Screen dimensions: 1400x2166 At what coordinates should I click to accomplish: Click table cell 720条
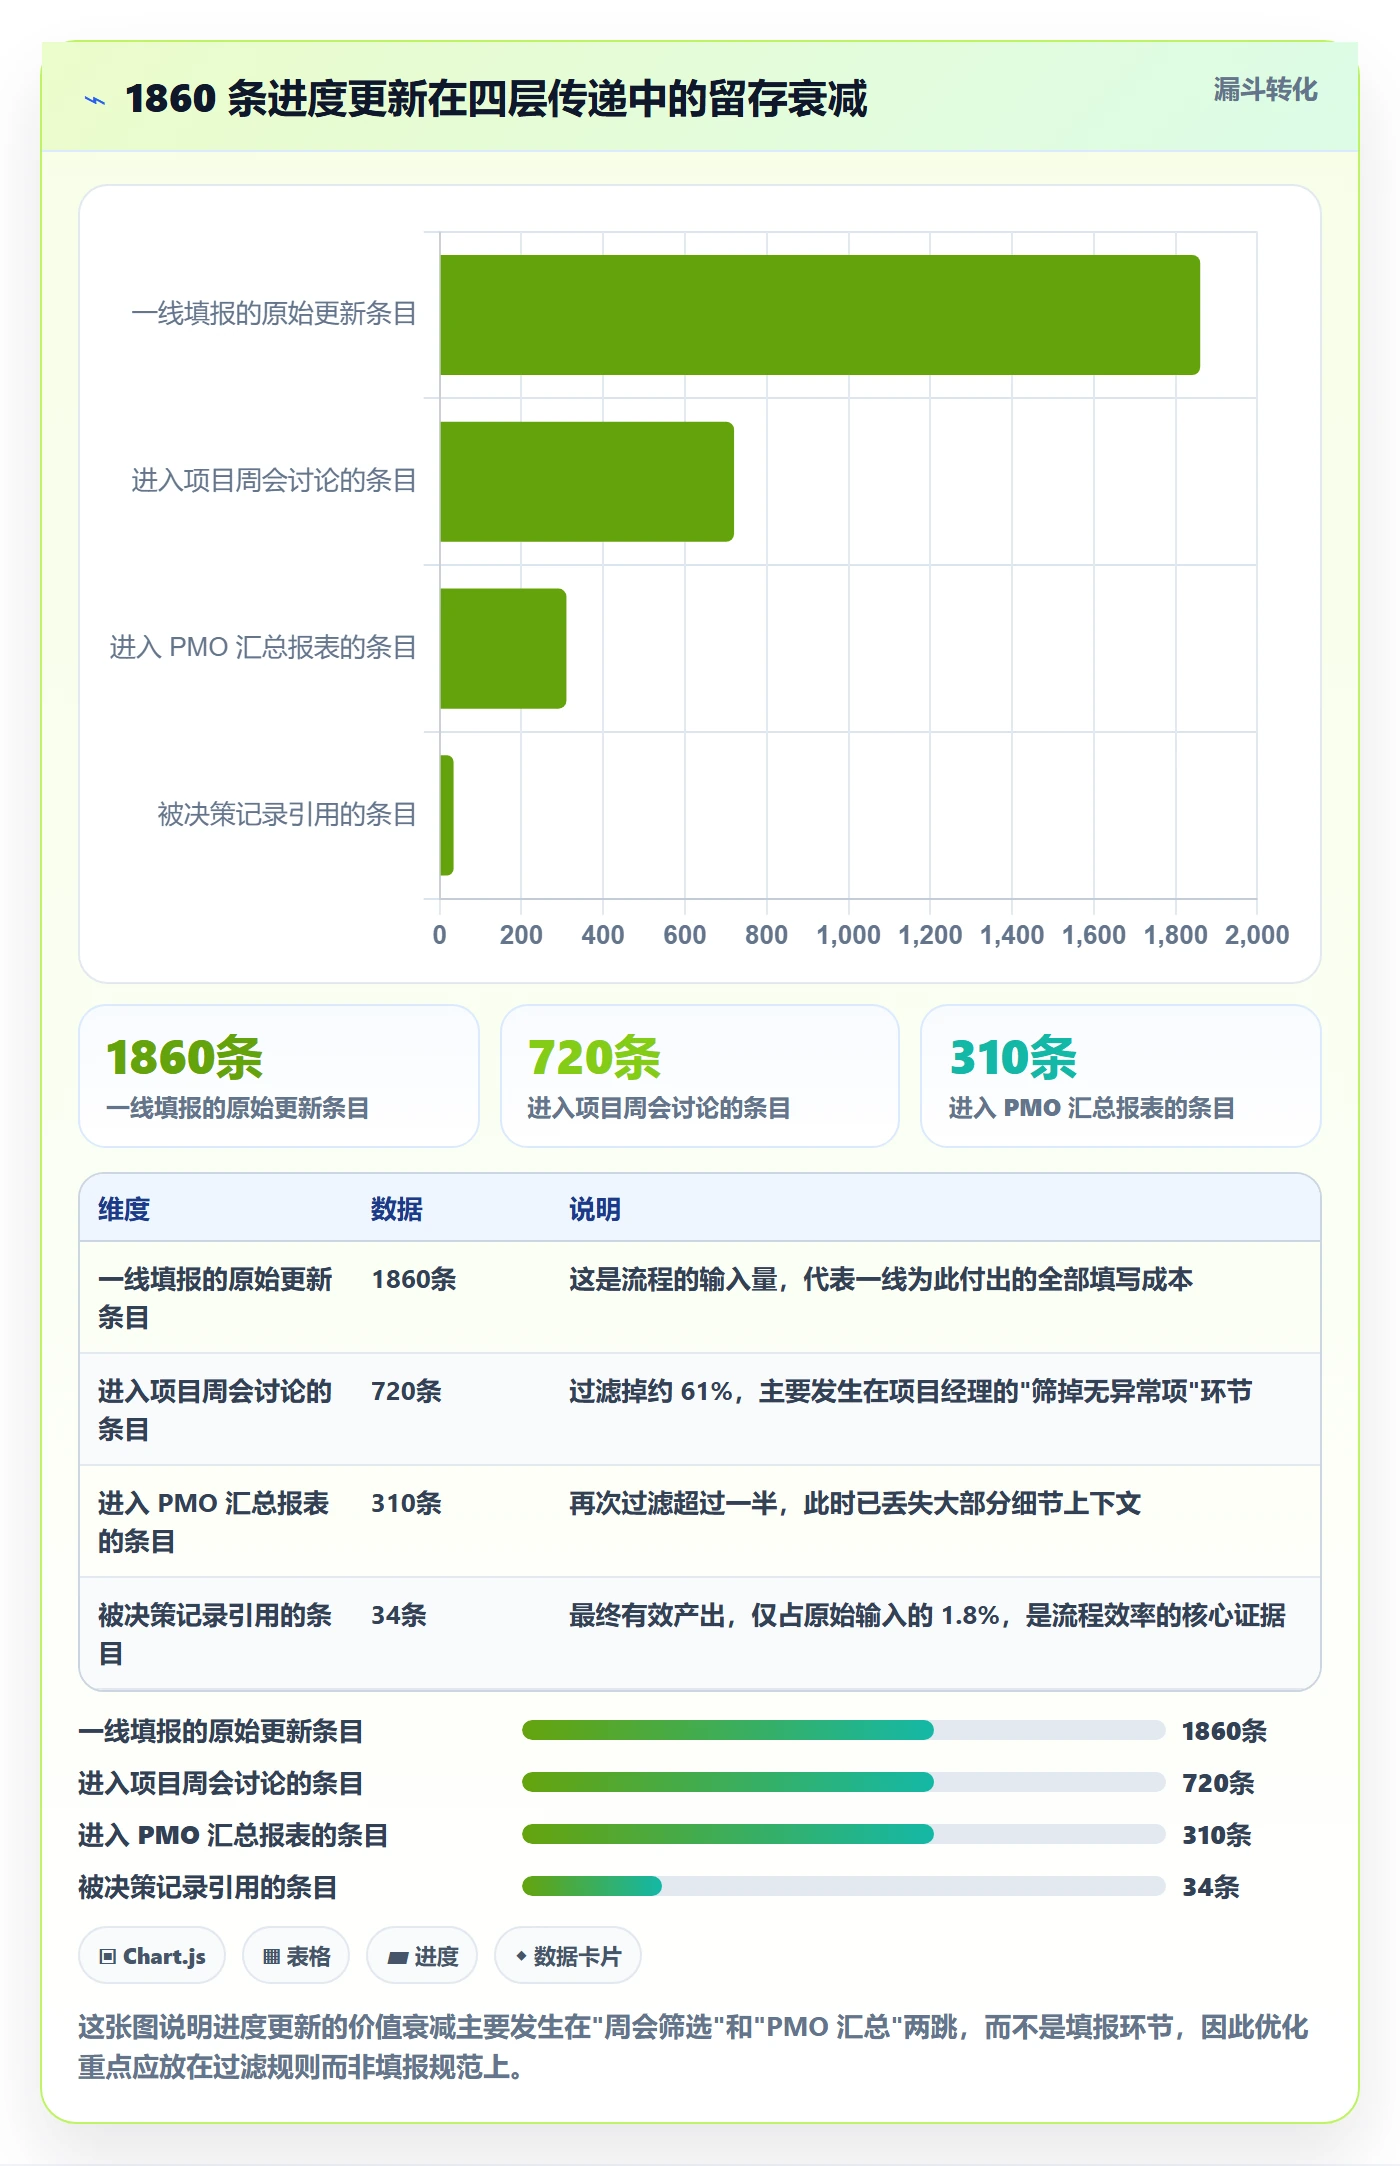406,1391
